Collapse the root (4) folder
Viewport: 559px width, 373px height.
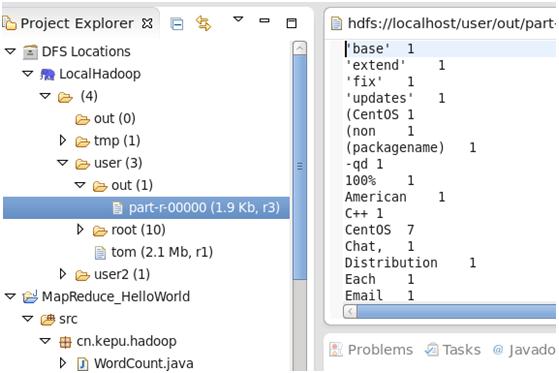(45, 96)
